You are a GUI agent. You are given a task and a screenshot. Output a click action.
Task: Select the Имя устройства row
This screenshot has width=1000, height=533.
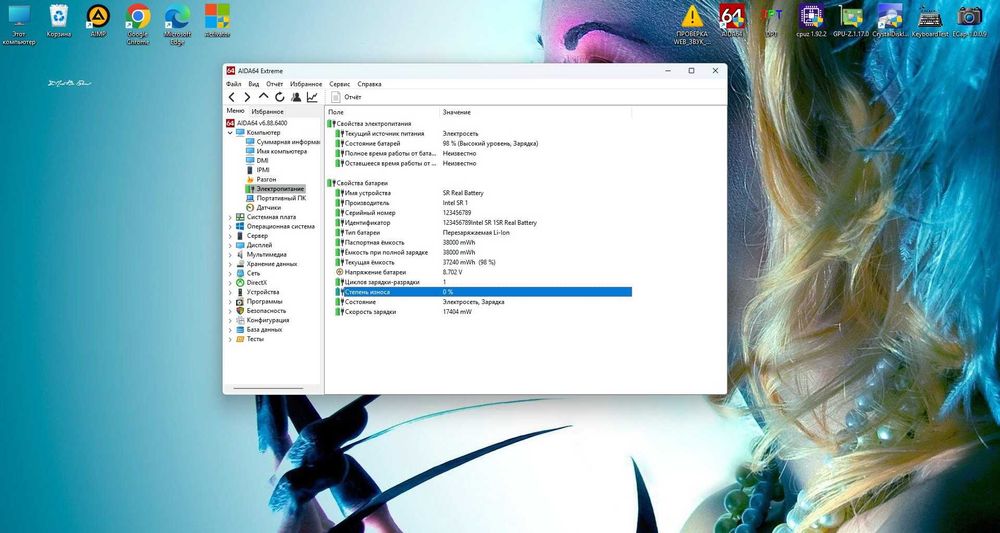click(x=478, y=193)
